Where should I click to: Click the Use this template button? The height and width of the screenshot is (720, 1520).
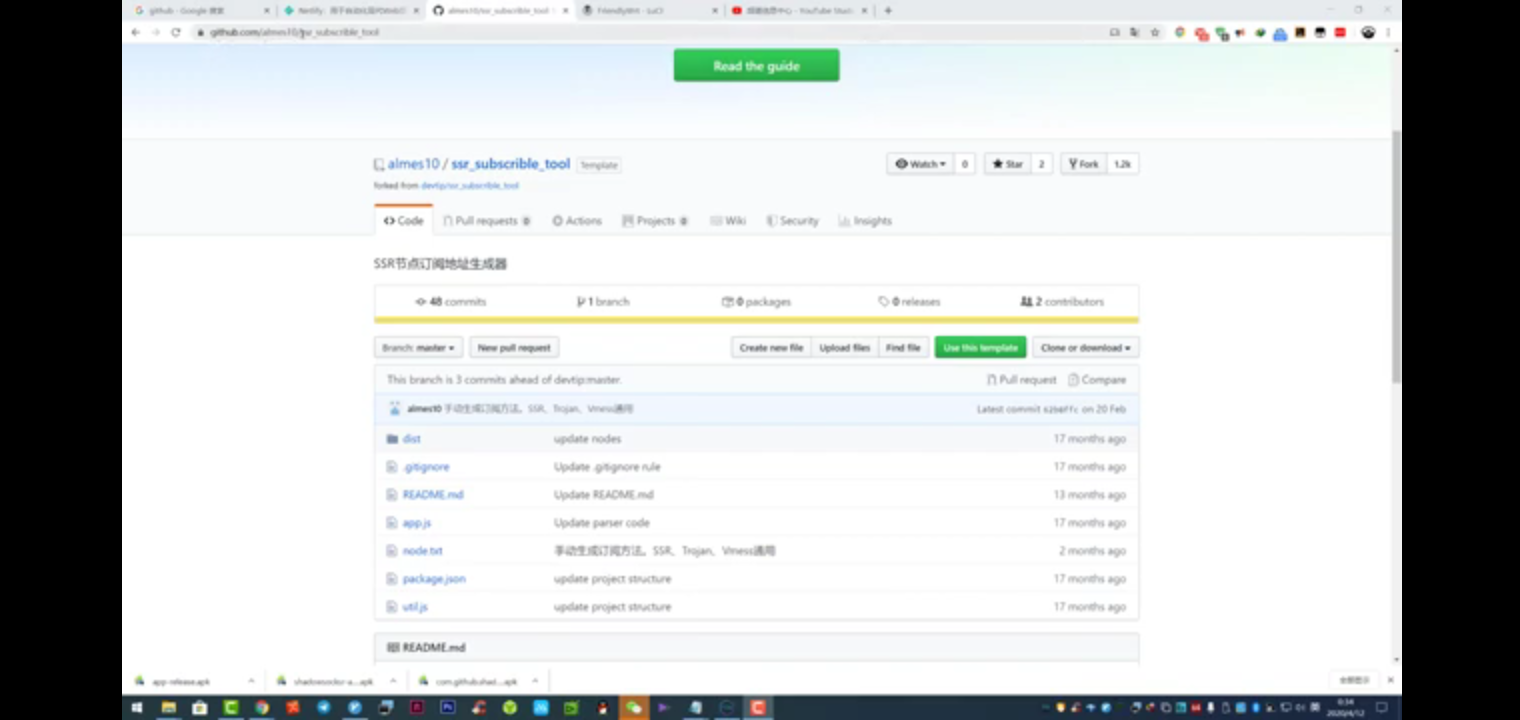(x=980, y=347)
